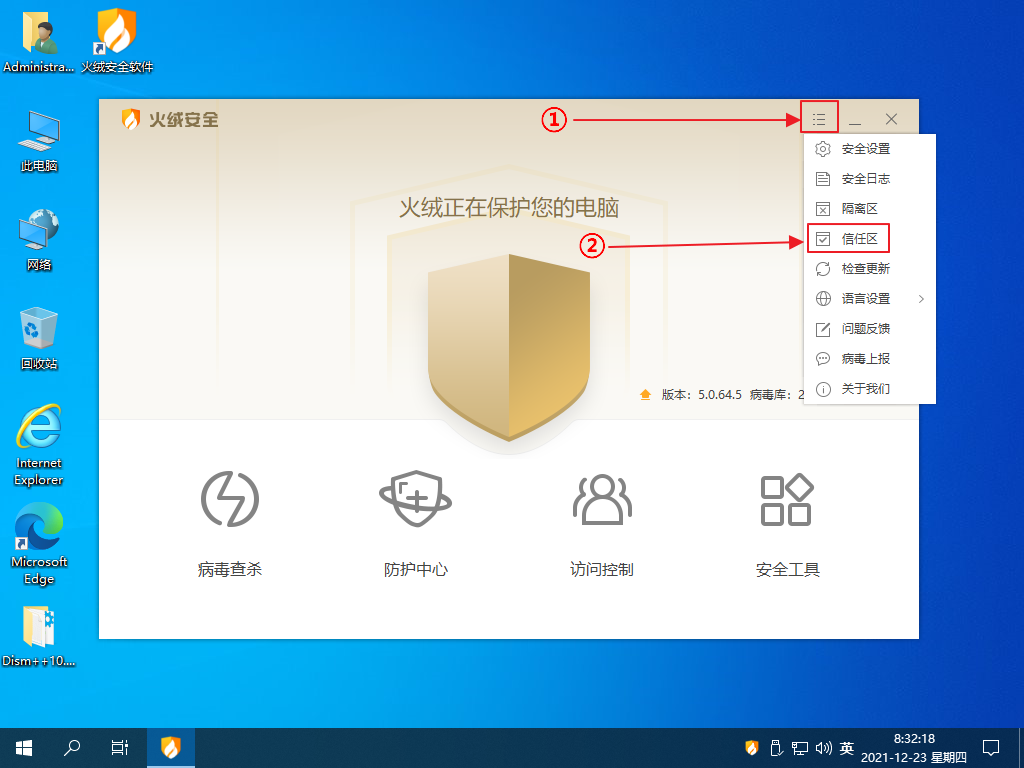Click the 防护中心 label
Image resolution: width=1024 pixels, height=768 pixels.
click(x=416, y=569)
